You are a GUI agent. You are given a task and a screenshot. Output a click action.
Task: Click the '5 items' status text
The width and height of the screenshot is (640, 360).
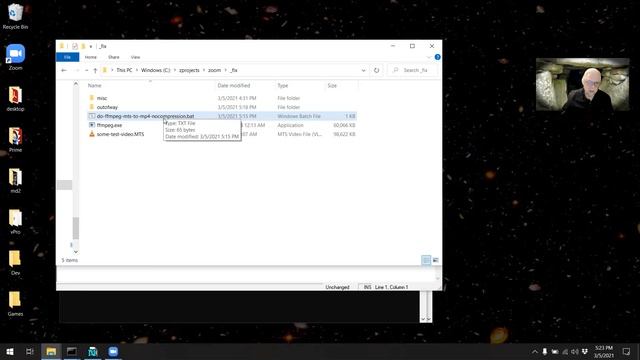point(69,260)
